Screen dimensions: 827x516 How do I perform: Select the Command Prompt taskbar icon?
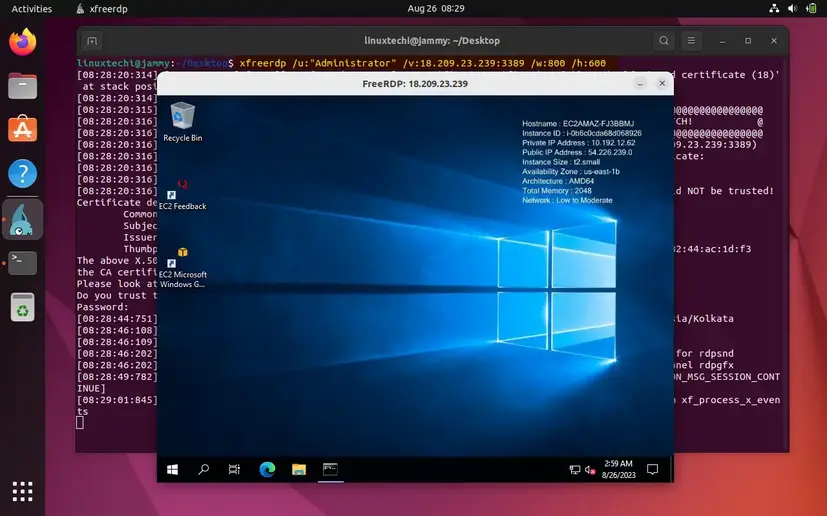pyautogui.click(x=329, y=469)
